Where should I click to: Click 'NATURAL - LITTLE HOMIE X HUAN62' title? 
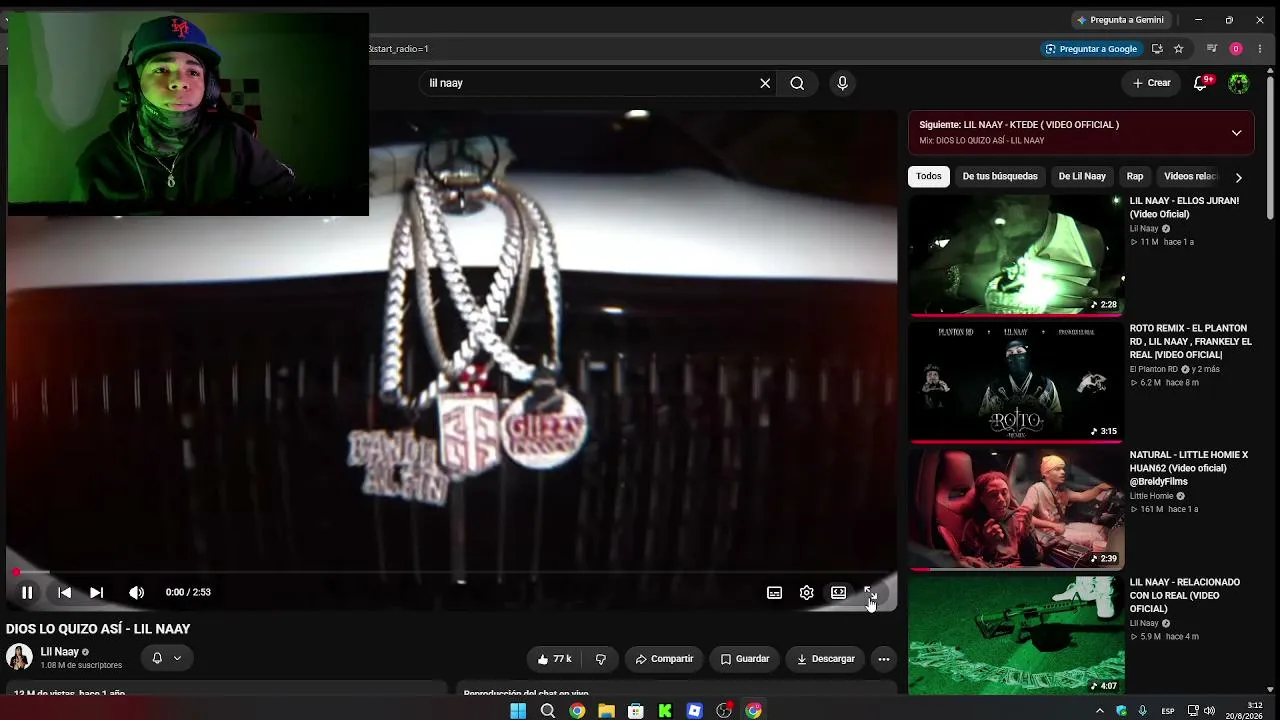pyautogui.click(x=1189, y=468)
